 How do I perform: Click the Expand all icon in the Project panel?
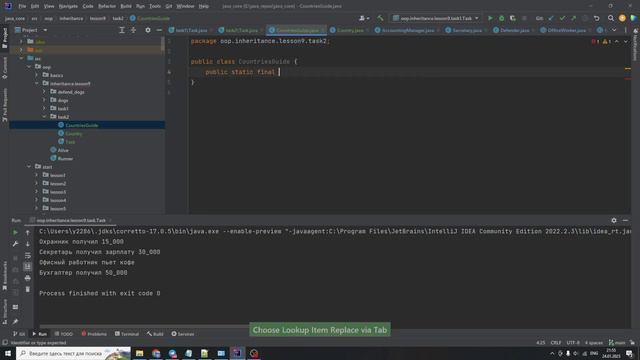click(x=122, y=30)
